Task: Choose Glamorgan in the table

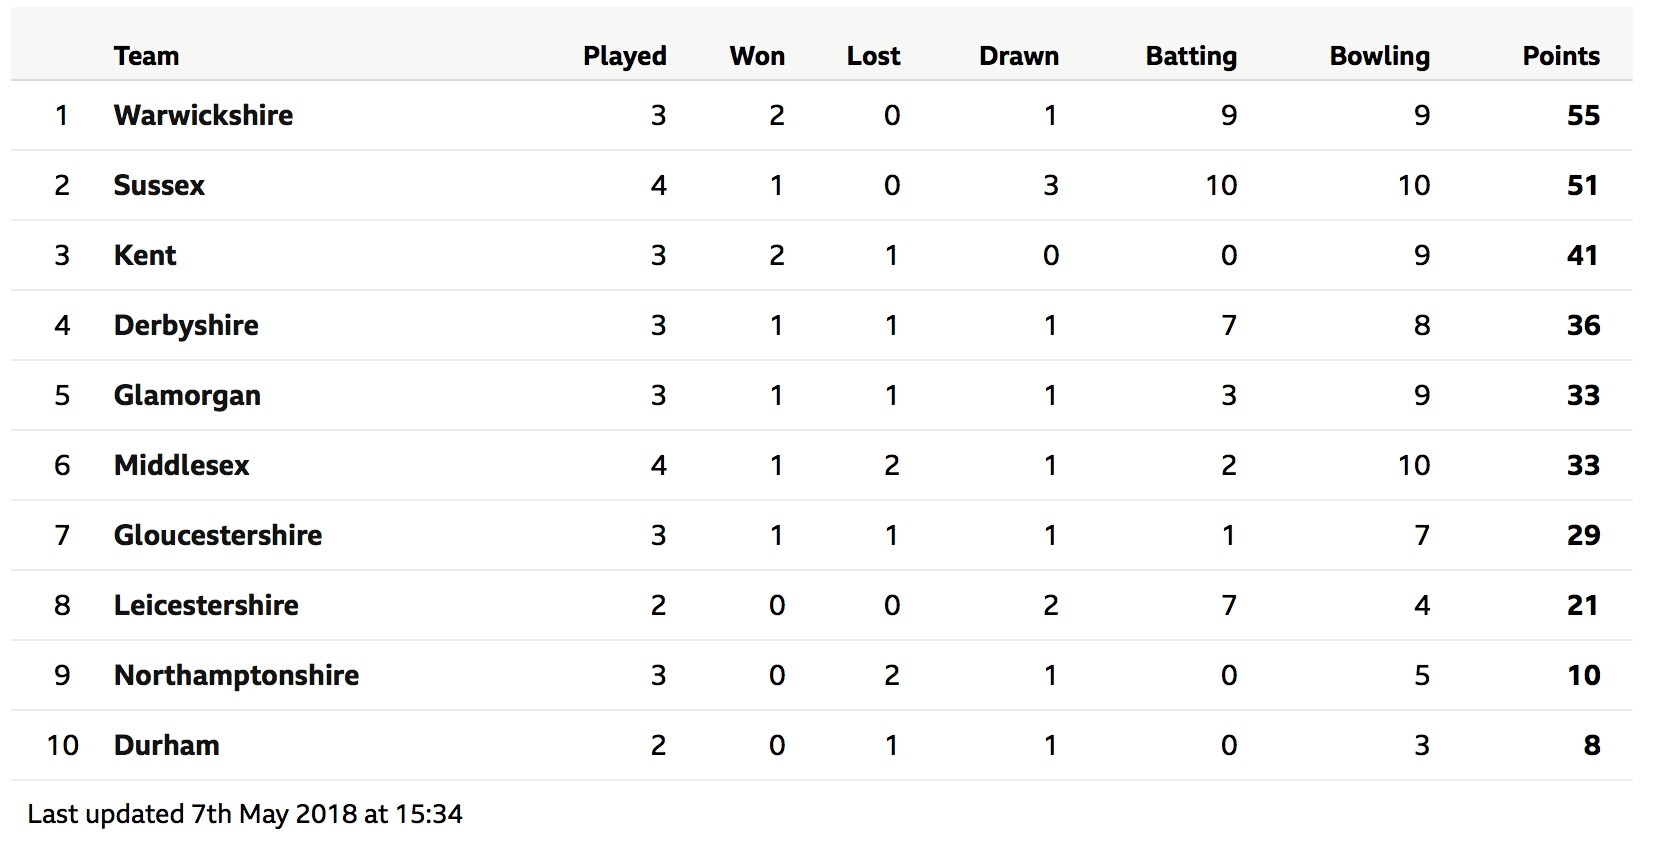Action: click(x=187, y=396)
